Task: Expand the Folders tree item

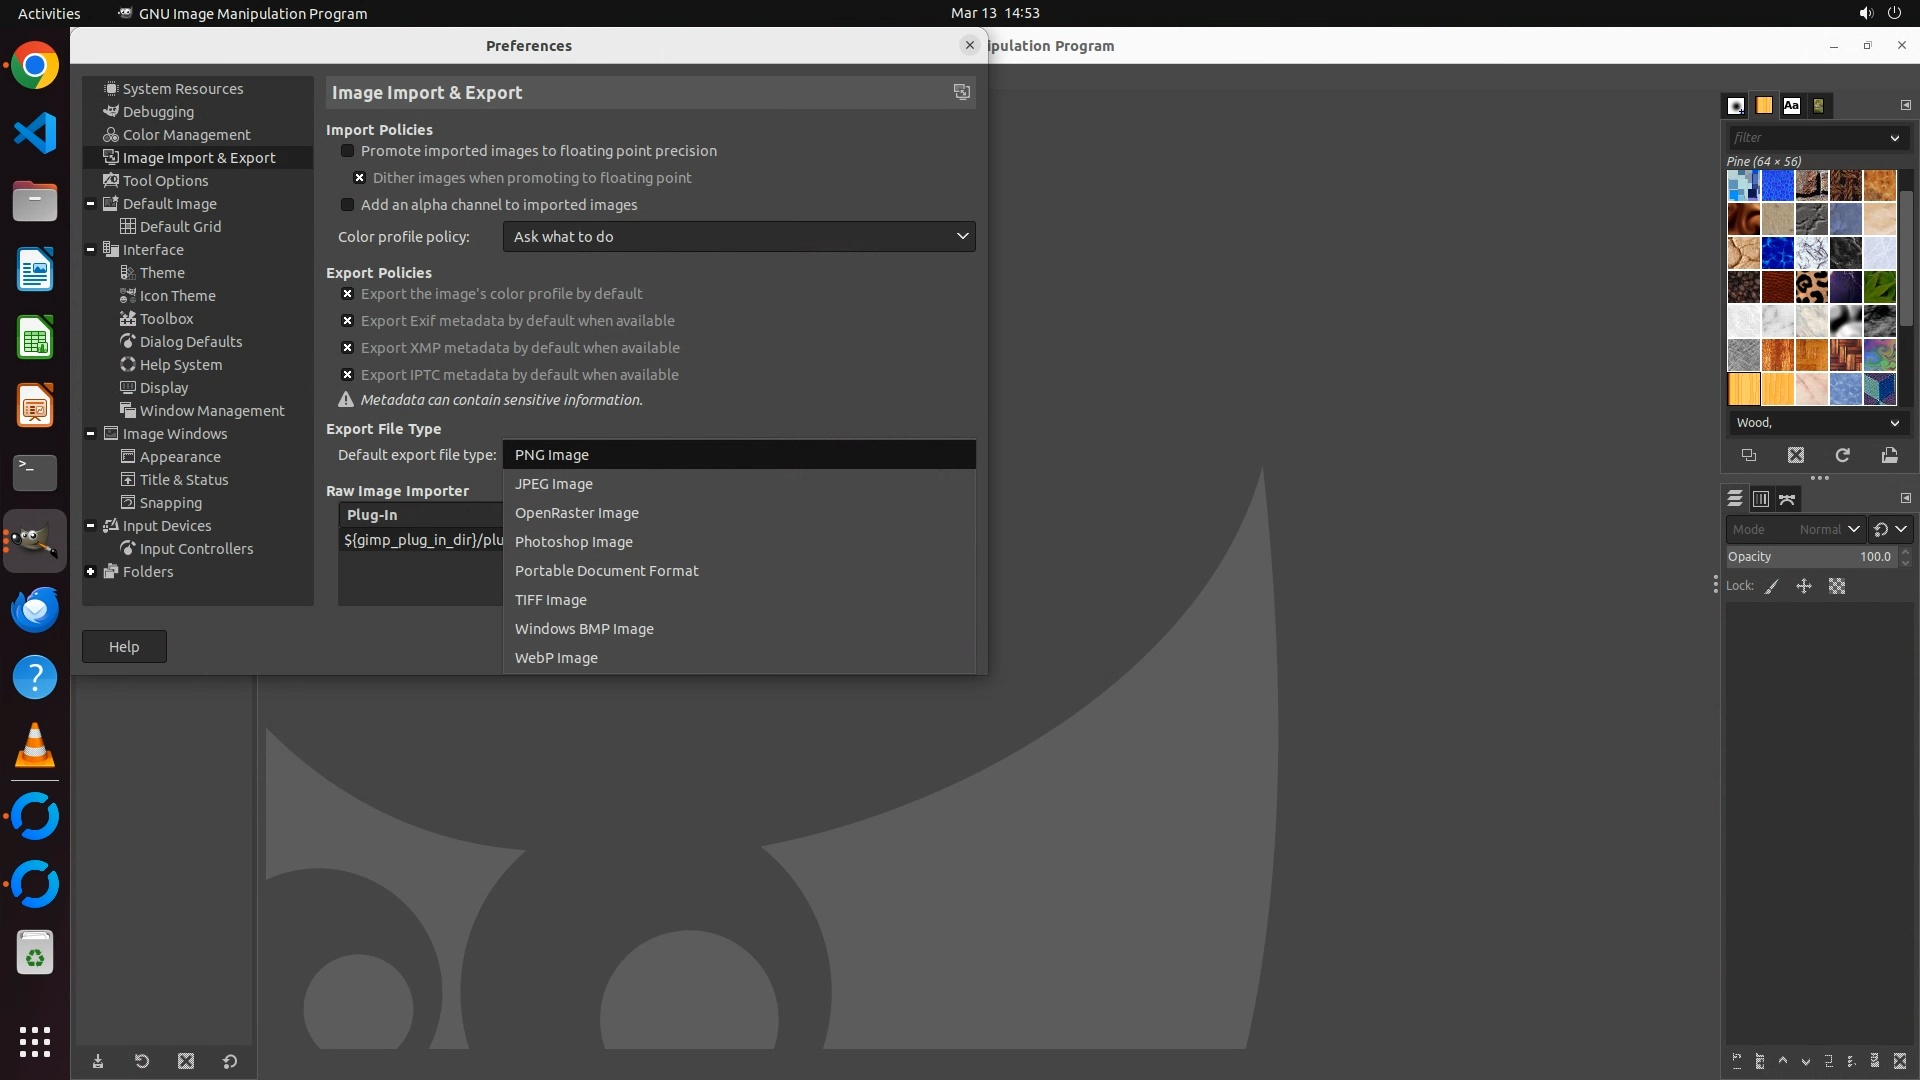Action: [x=91, y=572]
